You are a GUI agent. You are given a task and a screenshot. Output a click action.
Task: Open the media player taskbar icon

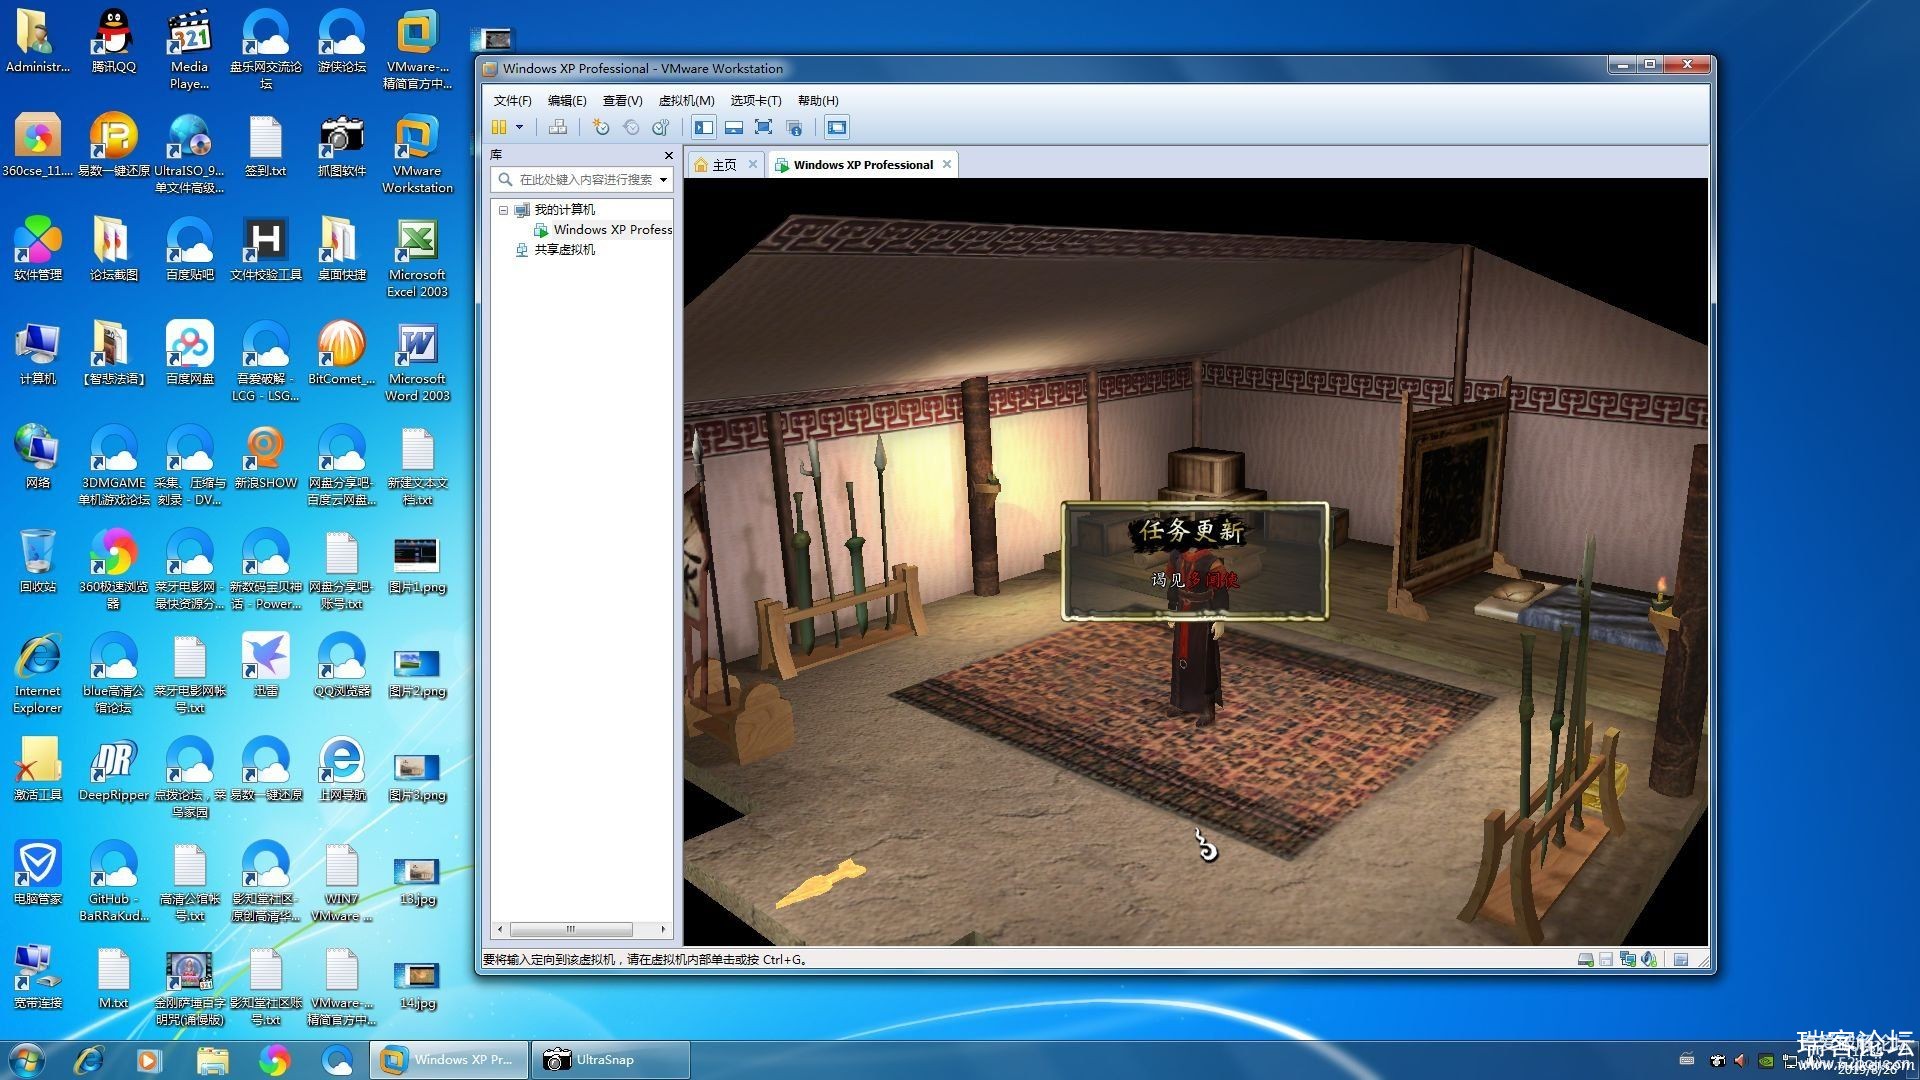click(149, 1060)
